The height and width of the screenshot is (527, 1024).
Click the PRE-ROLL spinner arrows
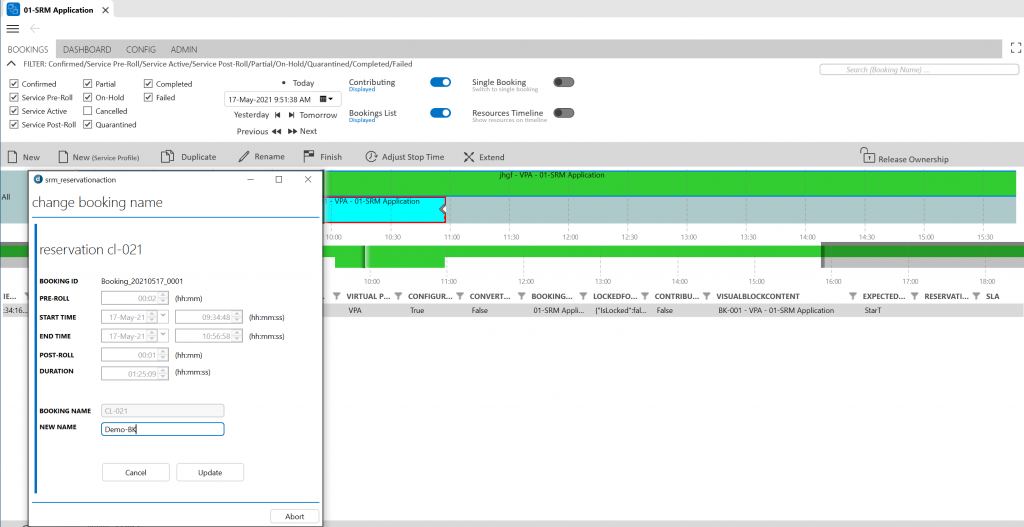click(x=165, y=298)
